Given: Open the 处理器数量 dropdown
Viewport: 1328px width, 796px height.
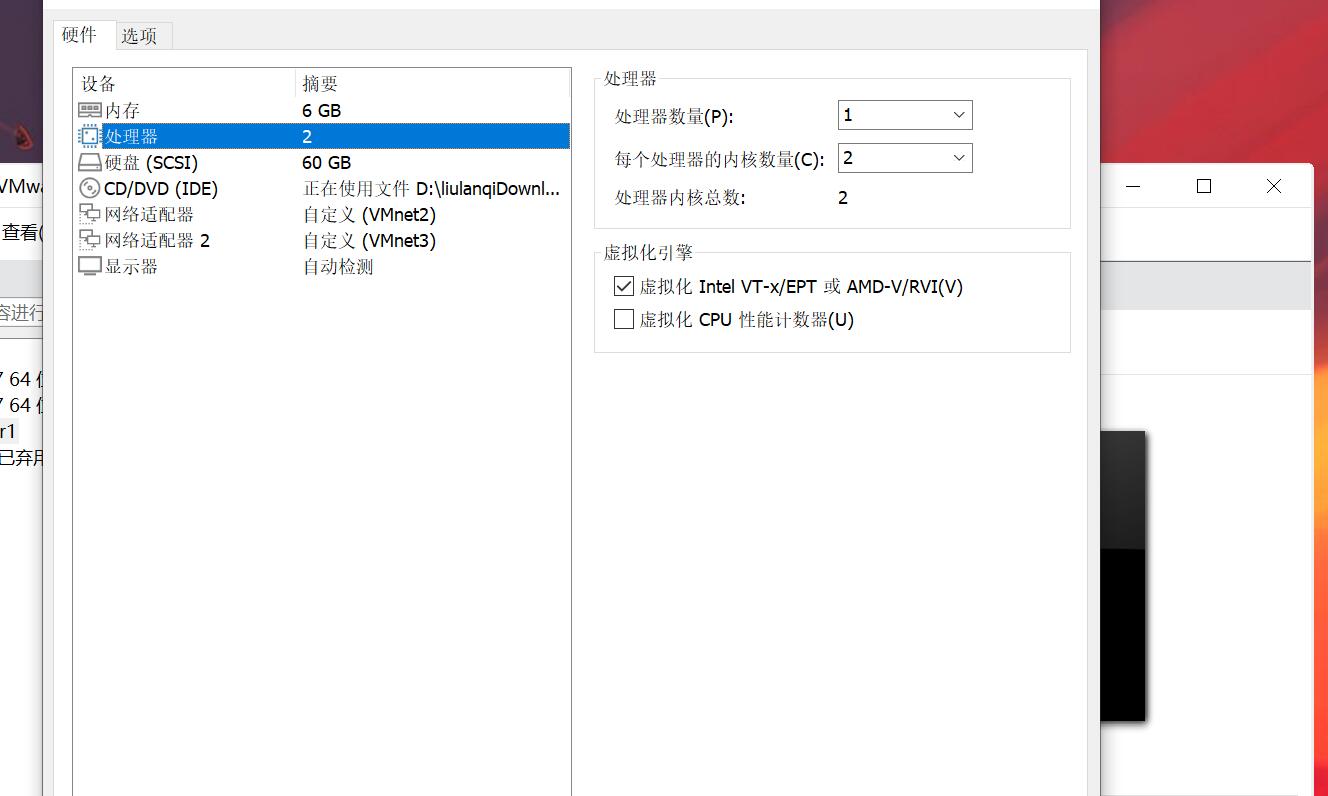Looking at the screenshot, I should (957, 114).
